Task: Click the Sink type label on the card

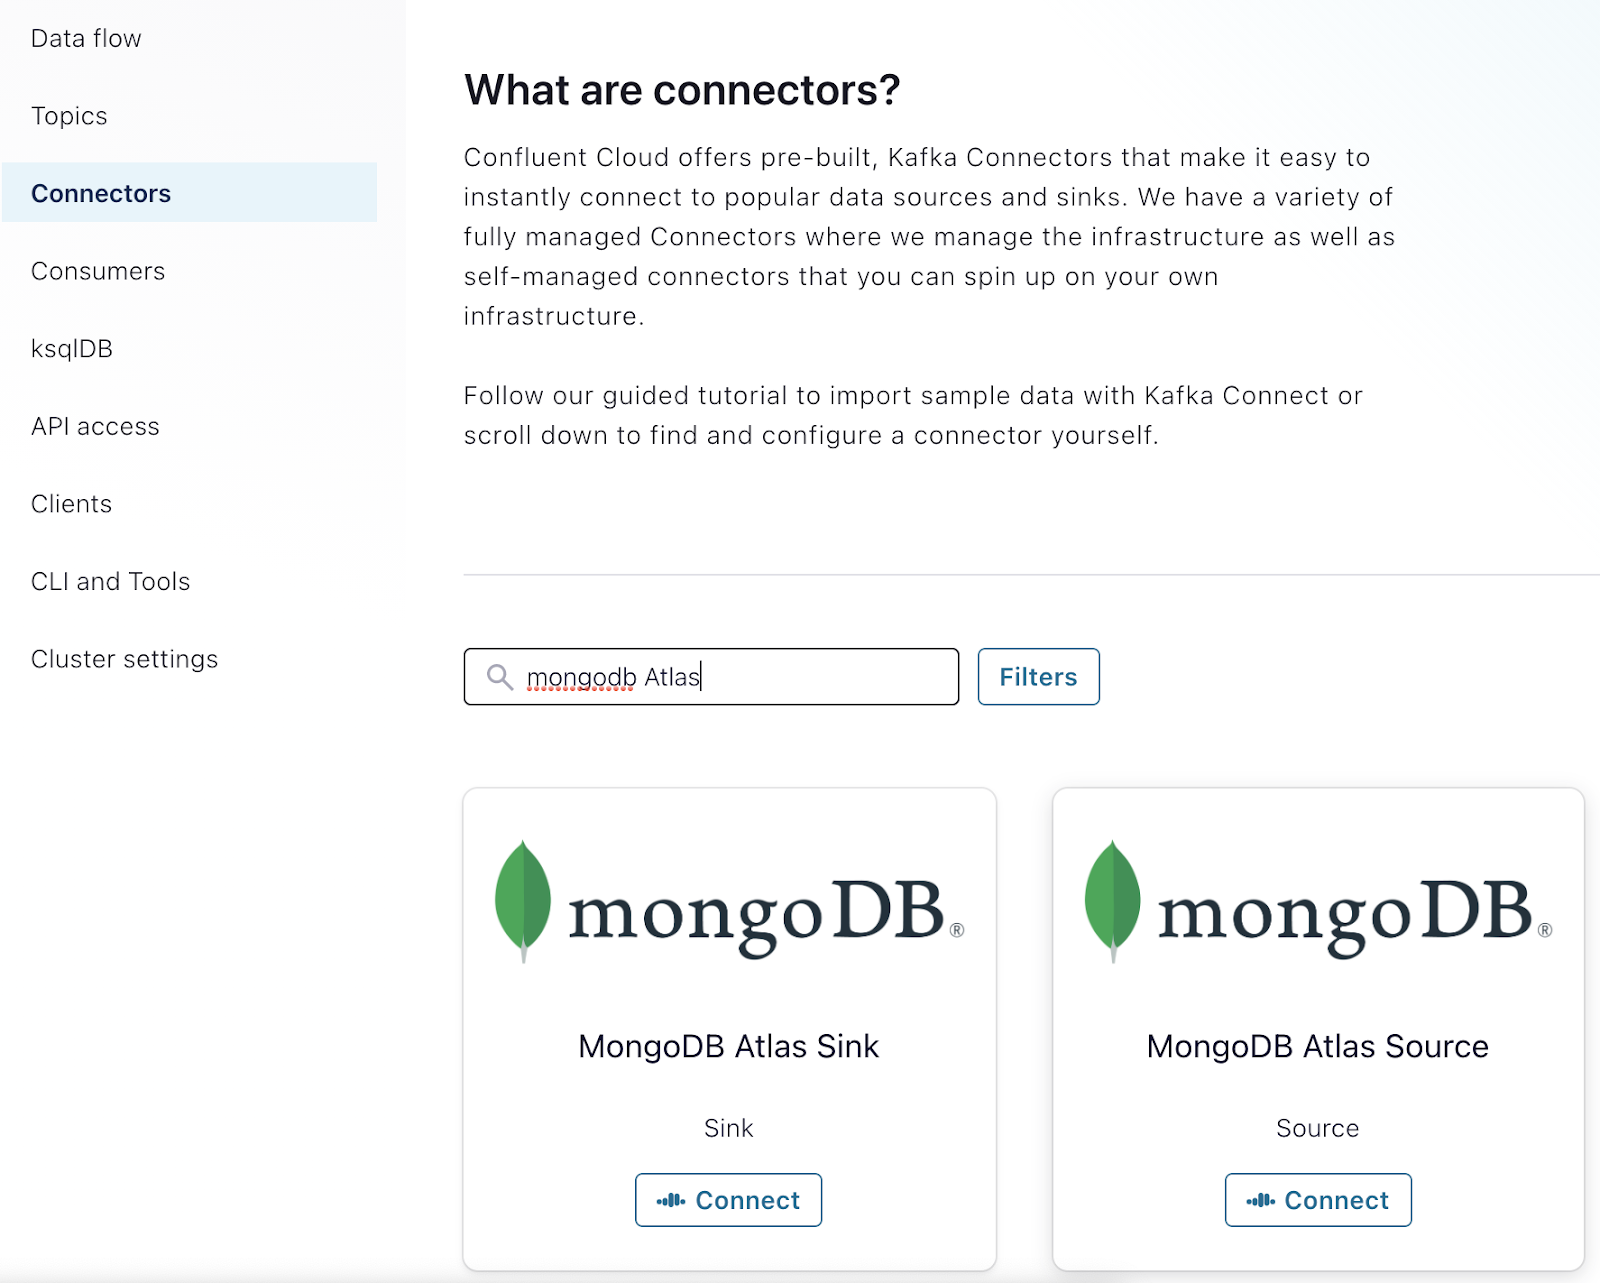Action: (728, 1128)
